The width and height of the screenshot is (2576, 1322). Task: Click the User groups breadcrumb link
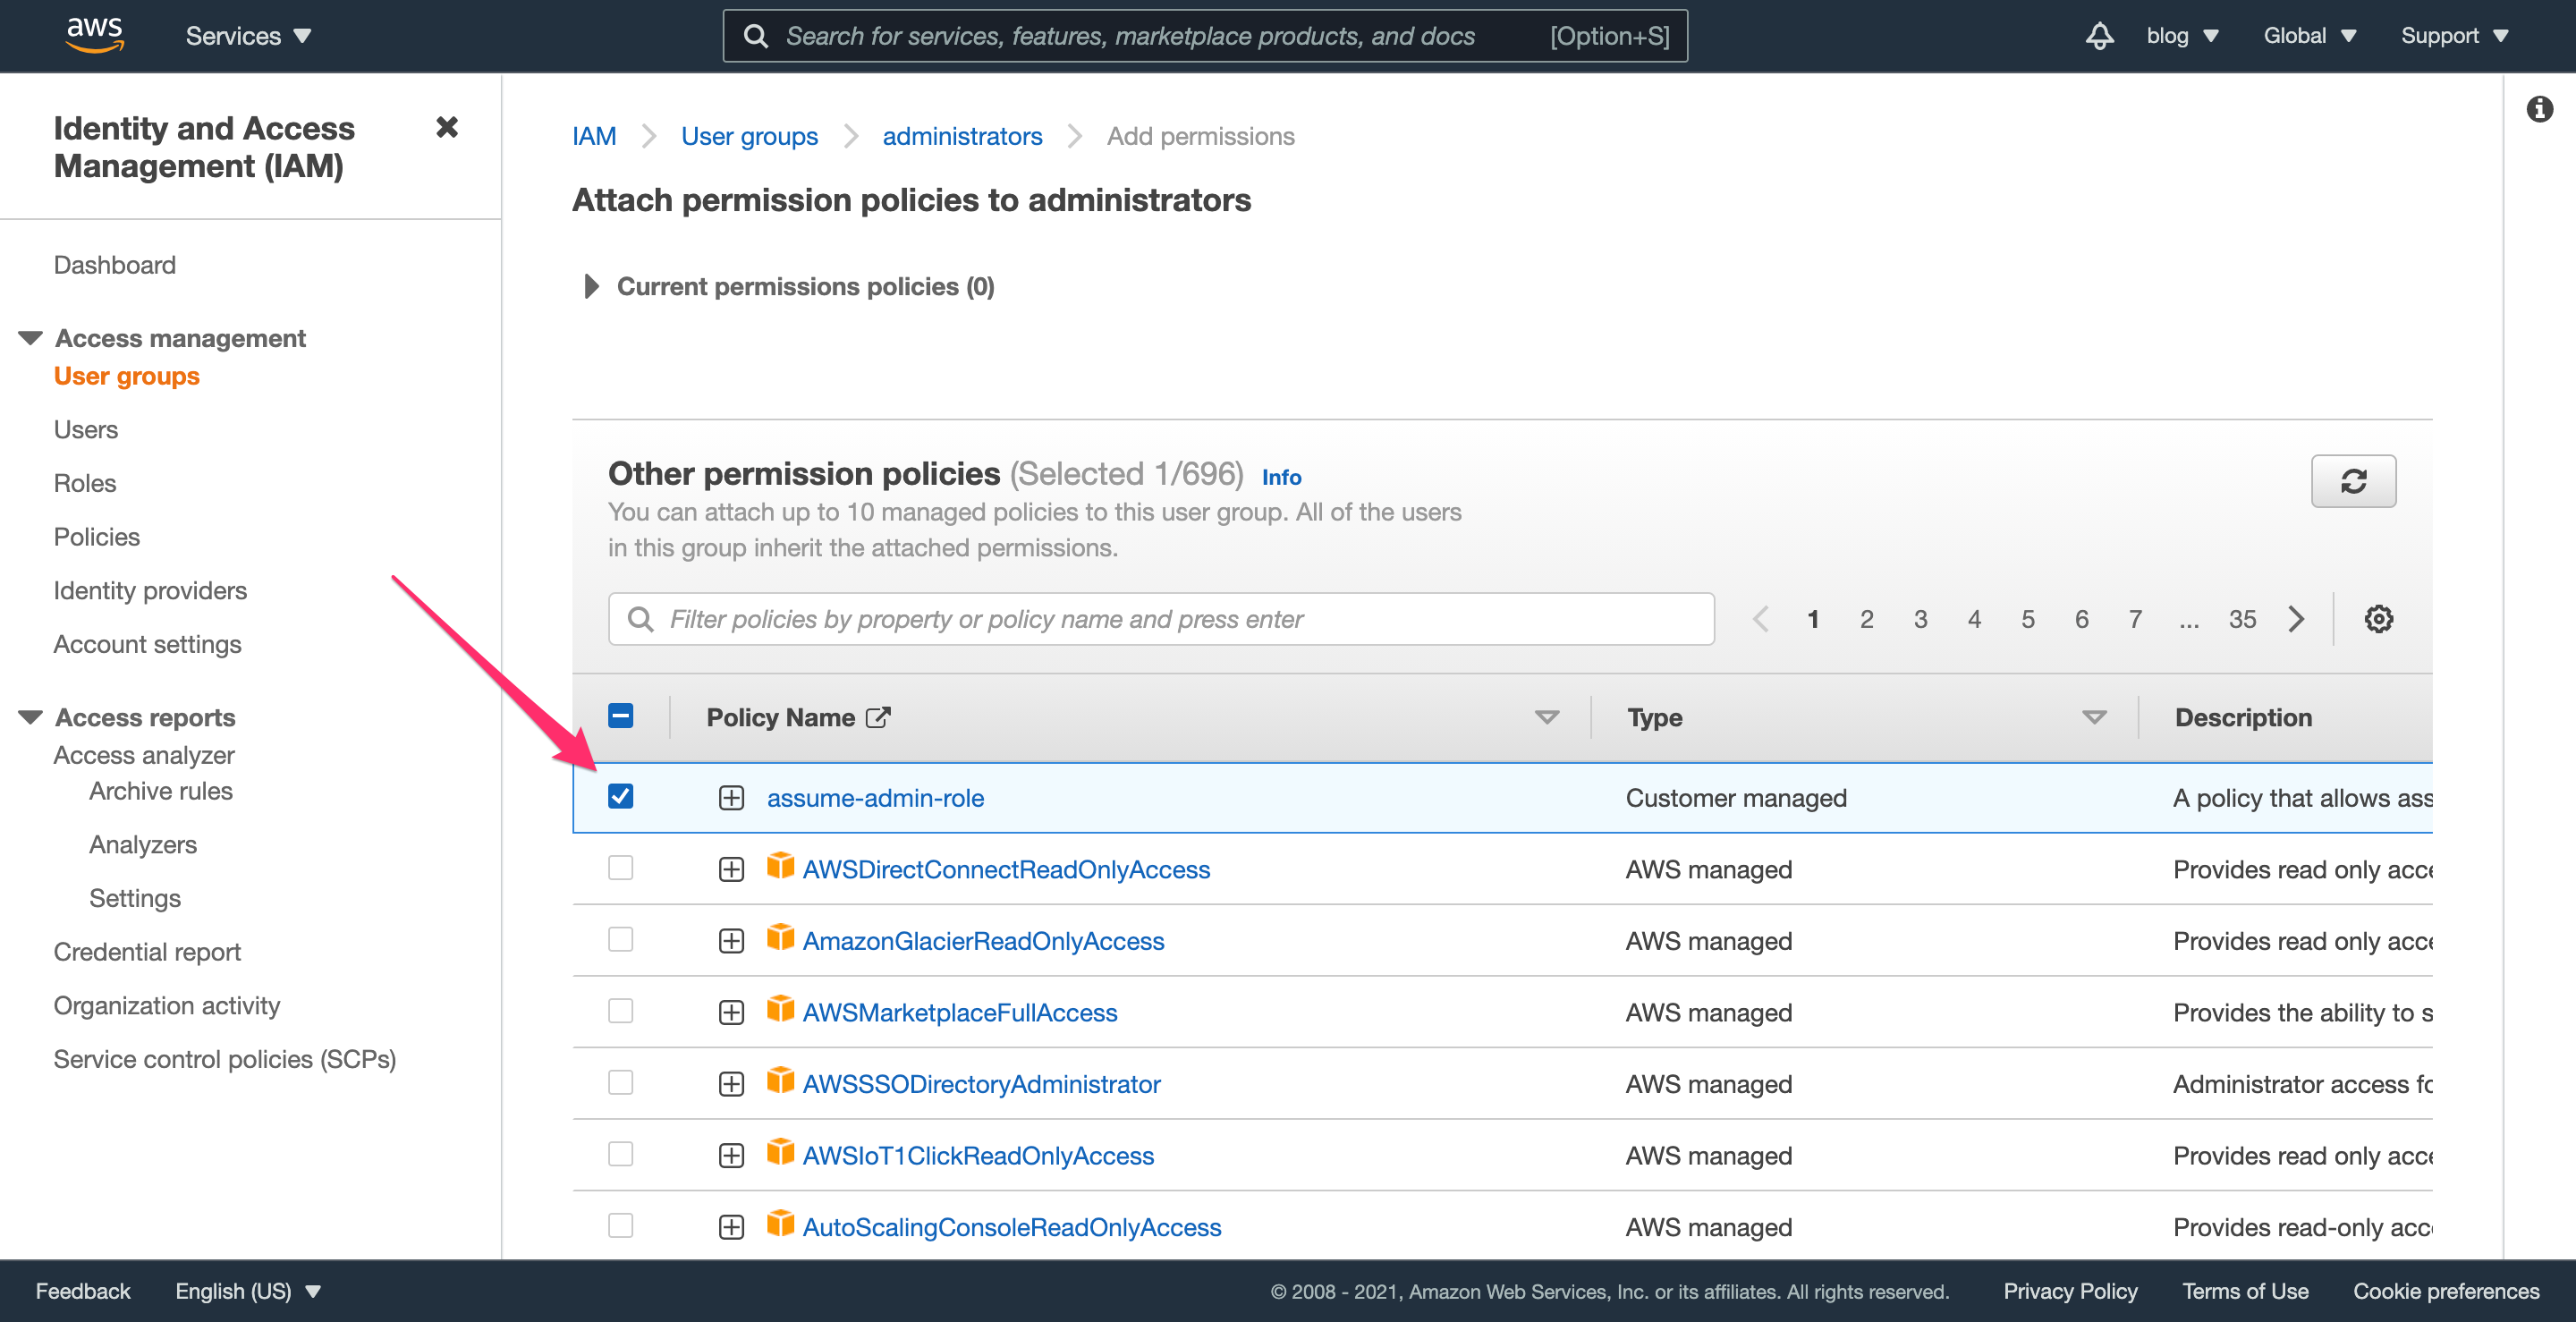749,137
